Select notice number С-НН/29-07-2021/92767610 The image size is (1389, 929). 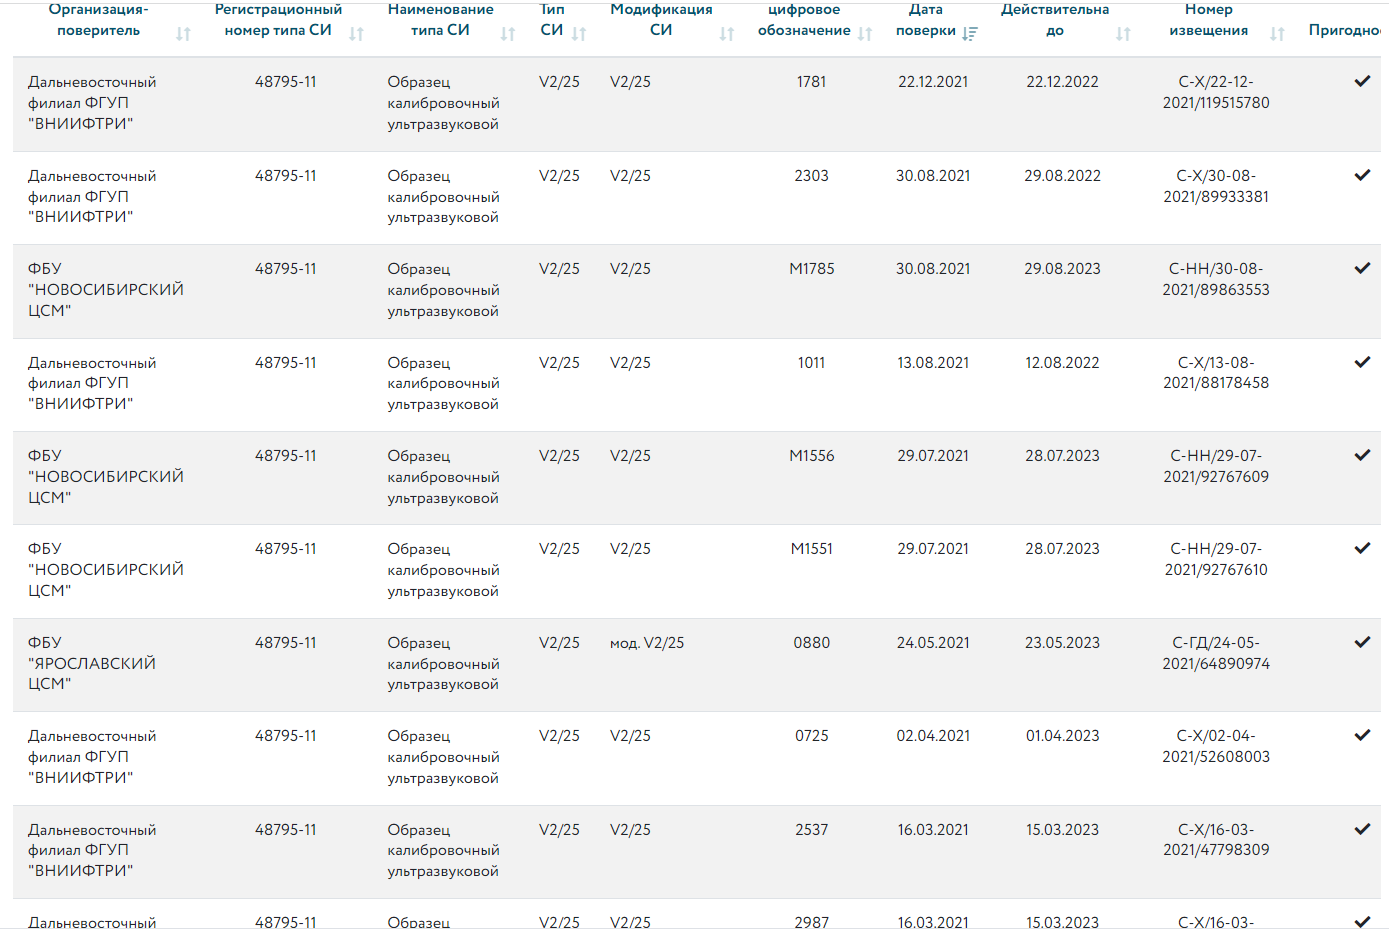coord(1215,559)
